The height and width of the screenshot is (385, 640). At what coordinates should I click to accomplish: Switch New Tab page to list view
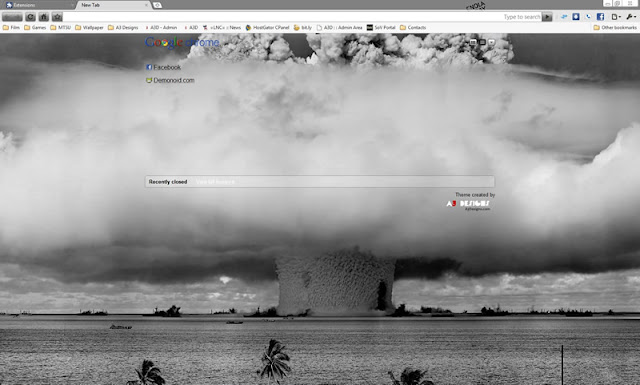coord(482,42)
